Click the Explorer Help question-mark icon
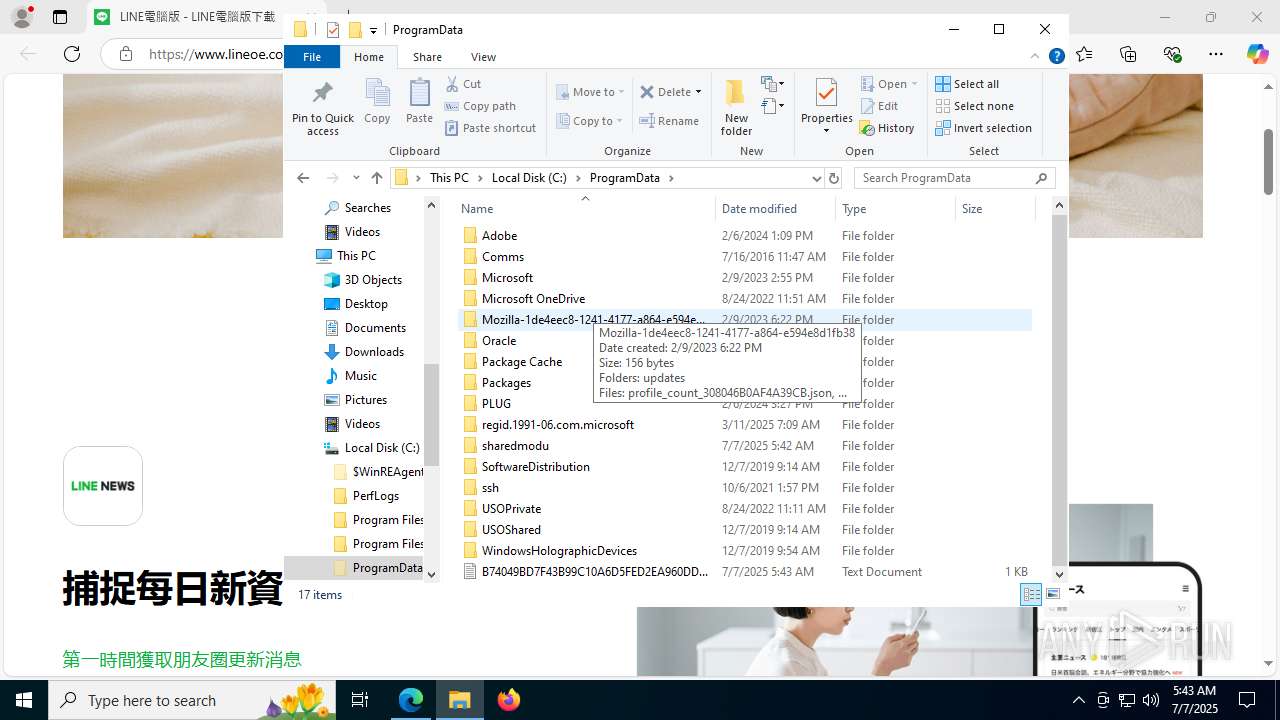1280x720 pixels. pyautogui.click(x=1056, y=57)
